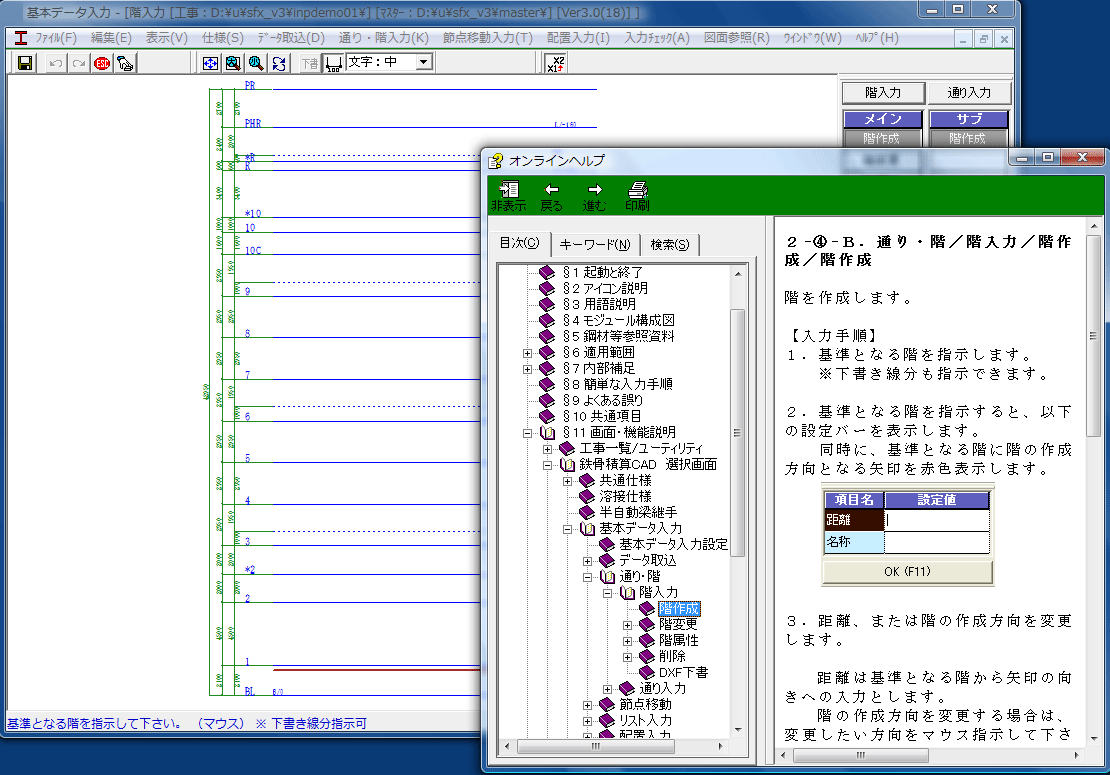Click 非表示 hide icon in help toolbar
The image size is (1110, 775).
(508, 197)
